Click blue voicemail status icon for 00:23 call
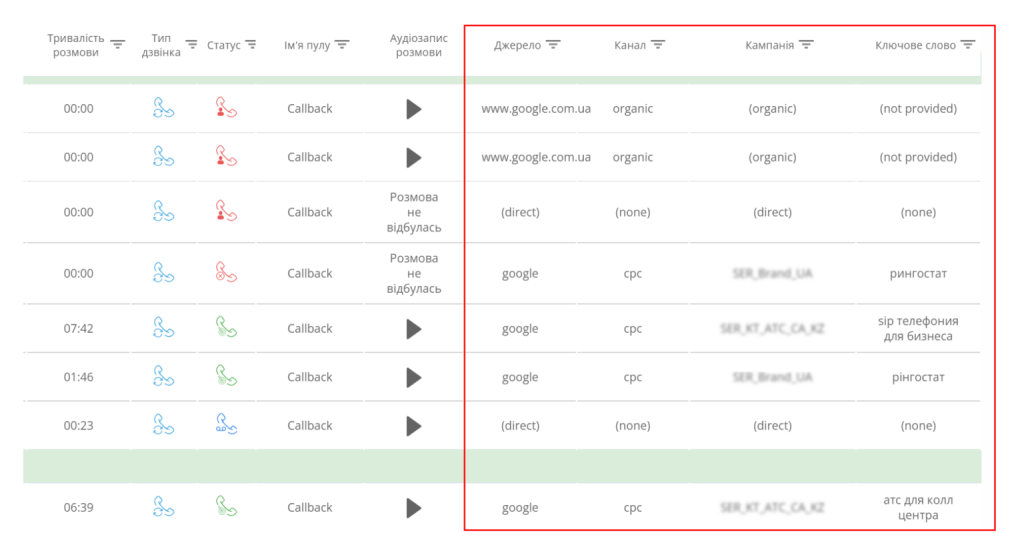Viewport: 1024px width, 545px height. click(x=226, y=424)
